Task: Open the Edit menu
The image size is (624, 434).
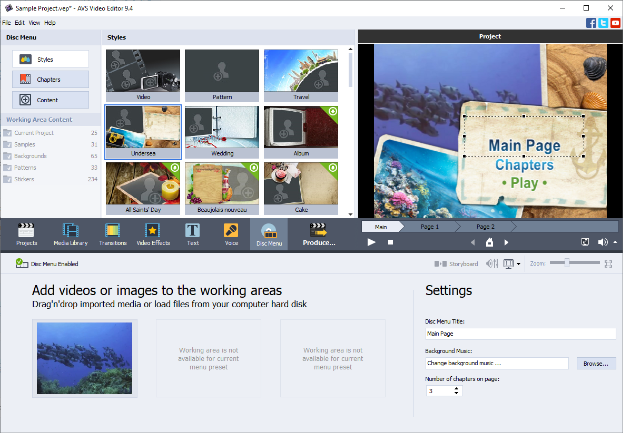Action: pyautogui.click(x=21, y=21)
